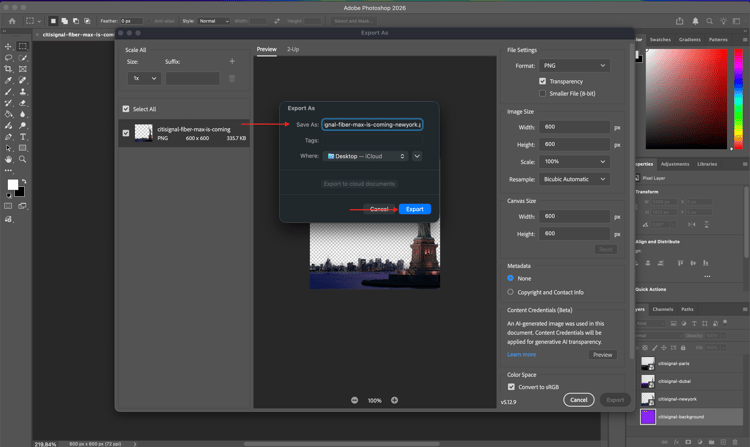Open the Where location dropdown showing Desktop
Screen dimensions: 750x447
tap(367, 156)
